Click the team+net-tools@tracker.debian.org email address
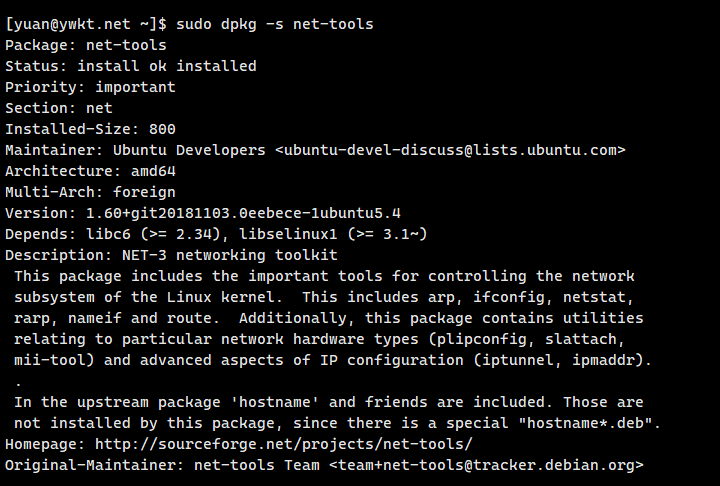This screenshot has width=720, height=486. 486,465
